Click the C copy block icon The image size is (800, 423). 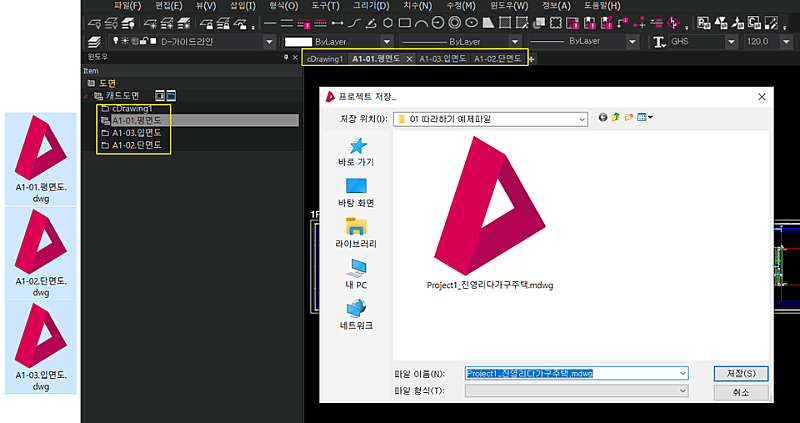point(754,23)
